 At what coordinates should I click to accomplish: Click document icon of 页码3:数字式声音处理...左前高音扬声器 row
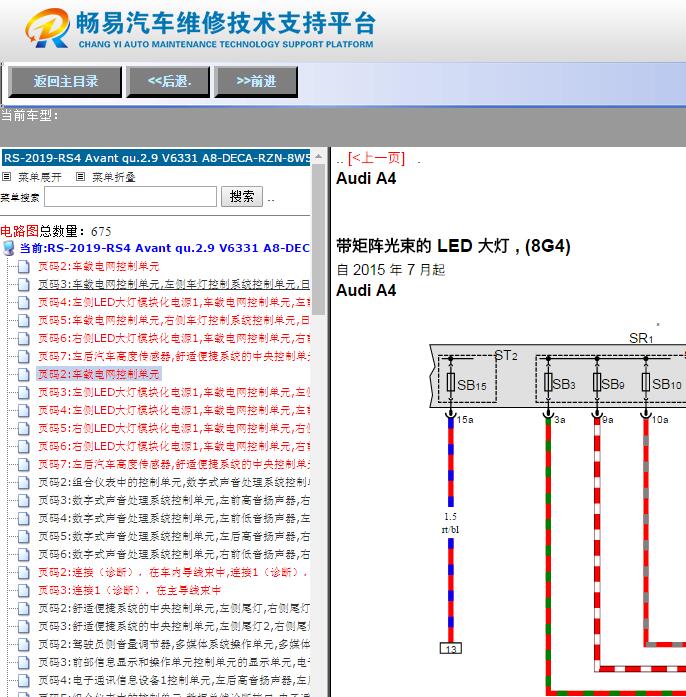click(x=24, y=501)
